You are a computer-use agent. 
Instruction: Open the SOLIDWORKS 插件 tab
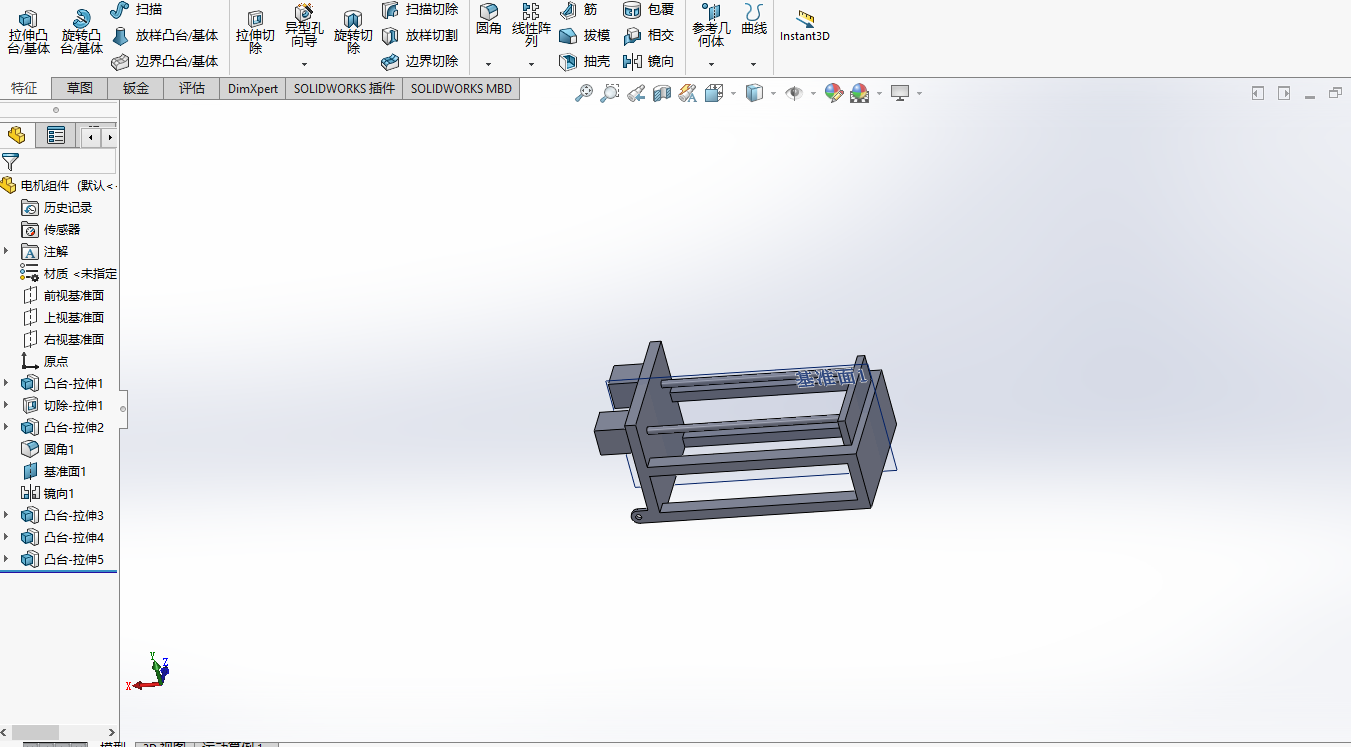(344, 88)
